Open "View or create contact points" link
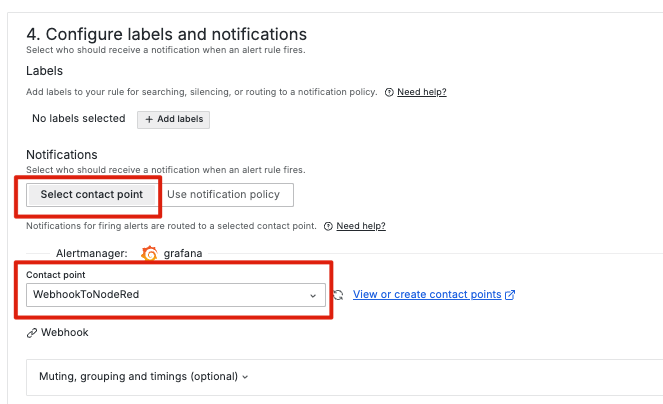This screenshot has width=663, height=404. pos(427,295)
